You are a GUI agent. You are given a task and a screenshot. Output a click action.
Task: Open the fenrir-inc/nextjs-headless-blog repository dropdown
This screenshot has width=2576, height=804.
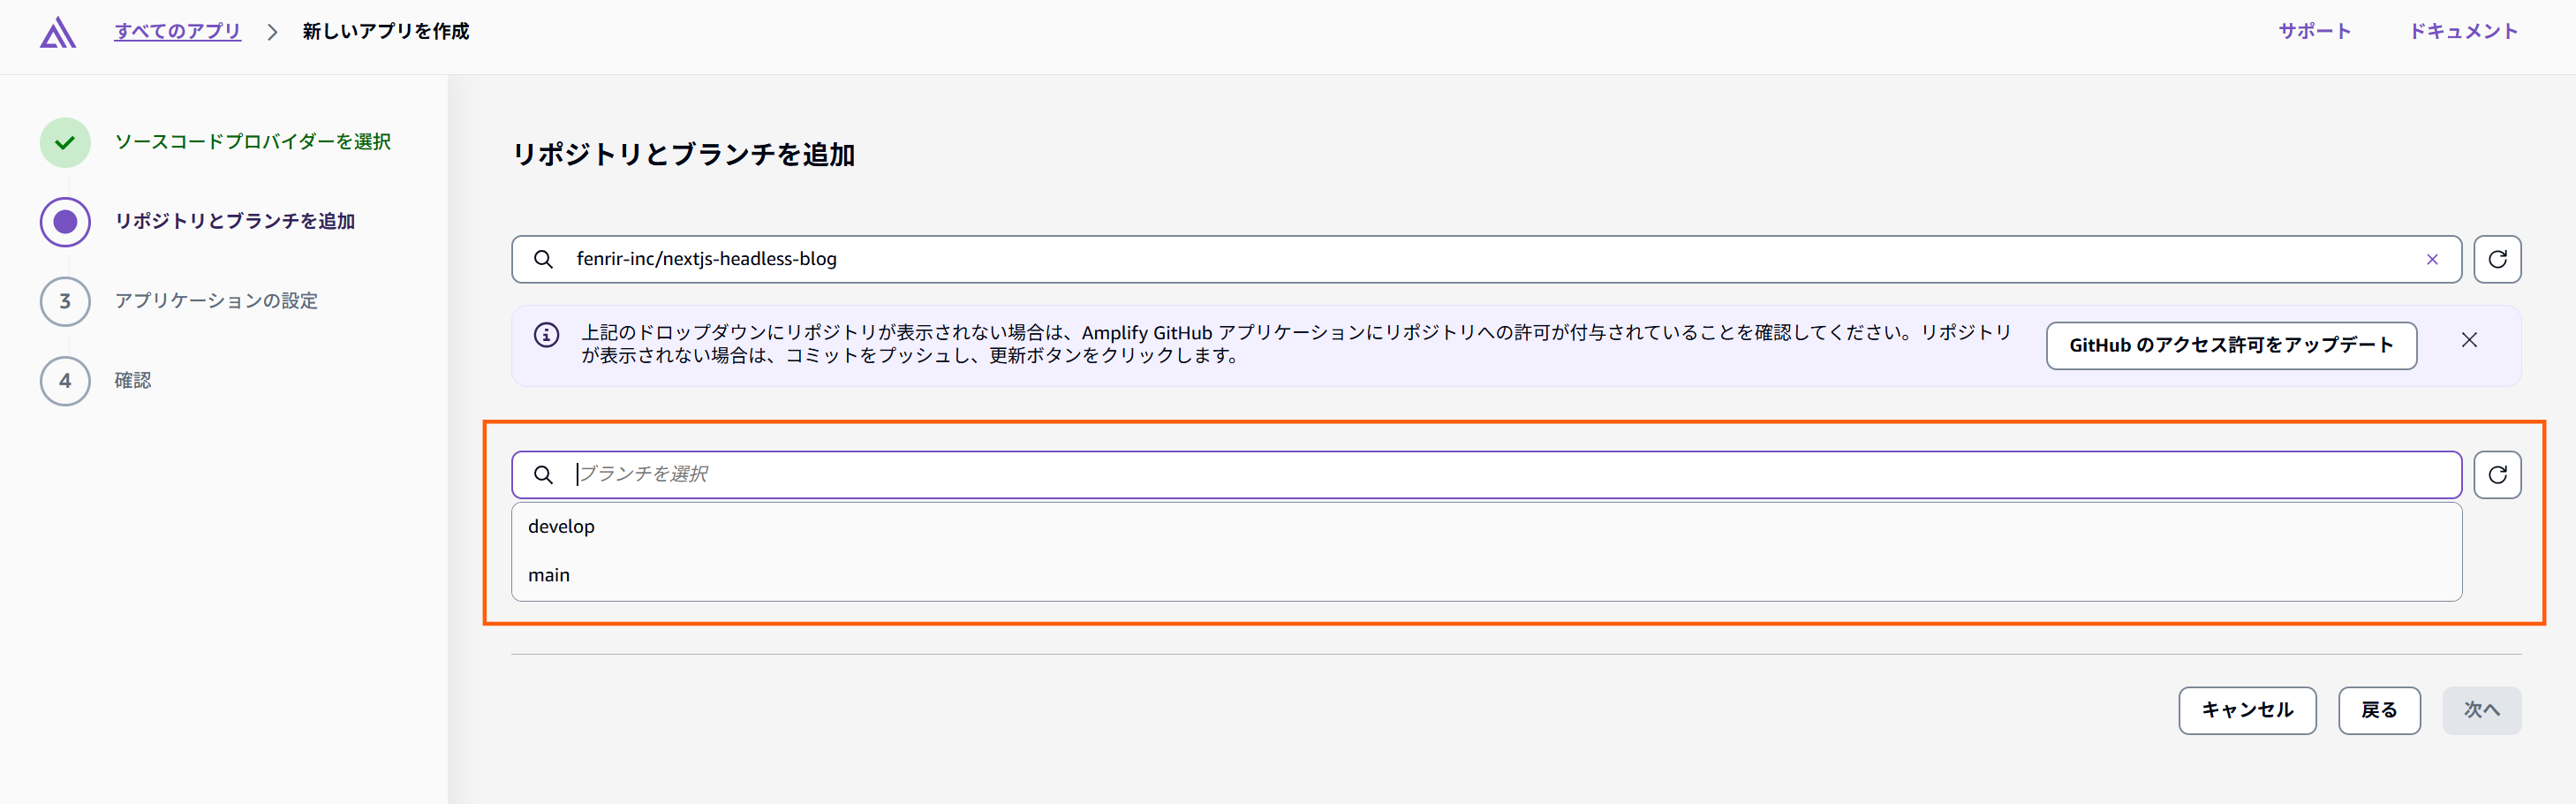pyautogui.click(x=1486, y=259)
